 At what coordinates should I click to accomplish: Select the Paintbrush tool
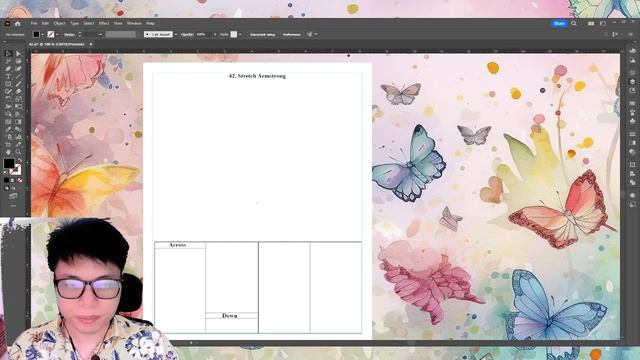[x=18, y=84]
